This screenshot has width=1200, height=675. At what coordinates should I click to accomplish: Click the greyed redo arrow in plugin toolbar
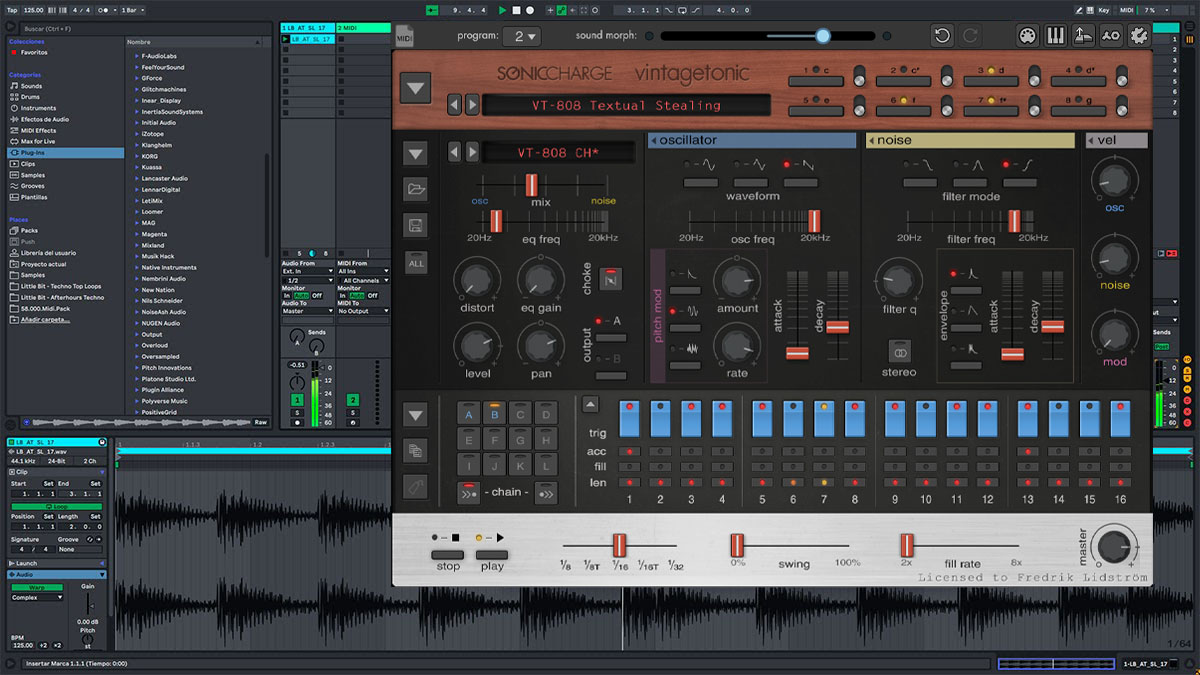970,36
